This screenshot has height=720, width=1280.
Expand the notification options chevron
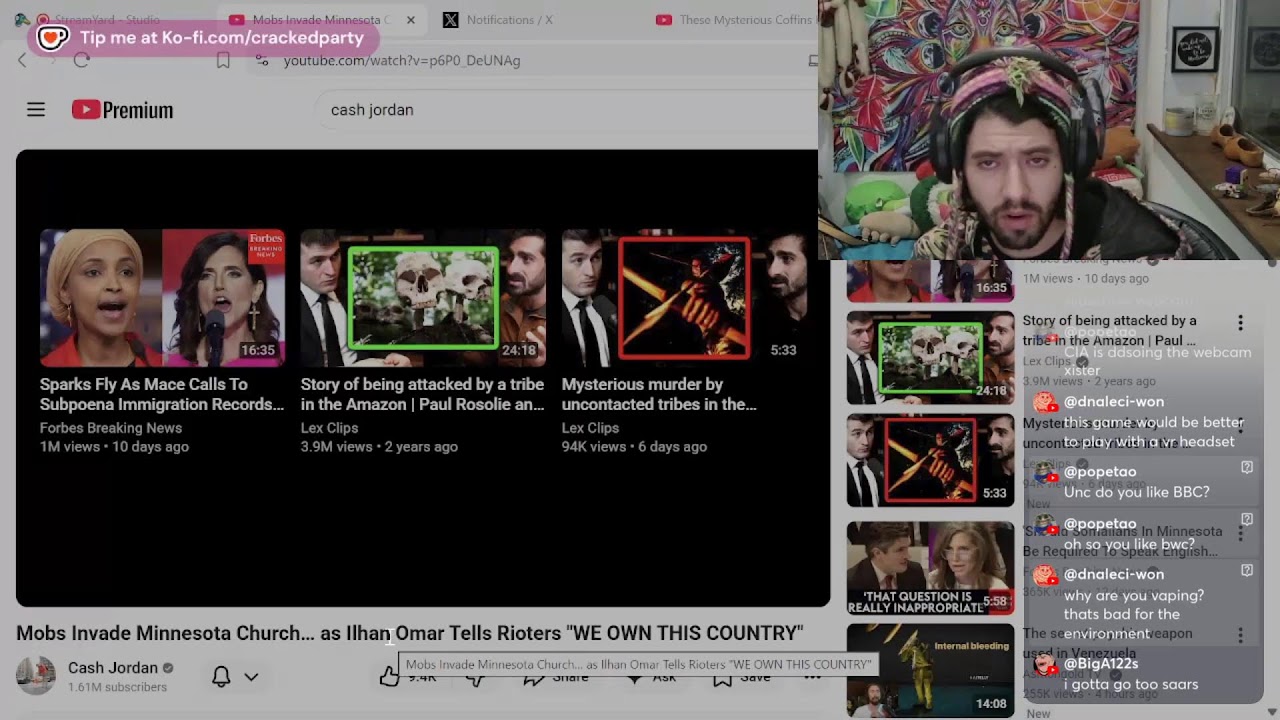(x=251, y=677)
